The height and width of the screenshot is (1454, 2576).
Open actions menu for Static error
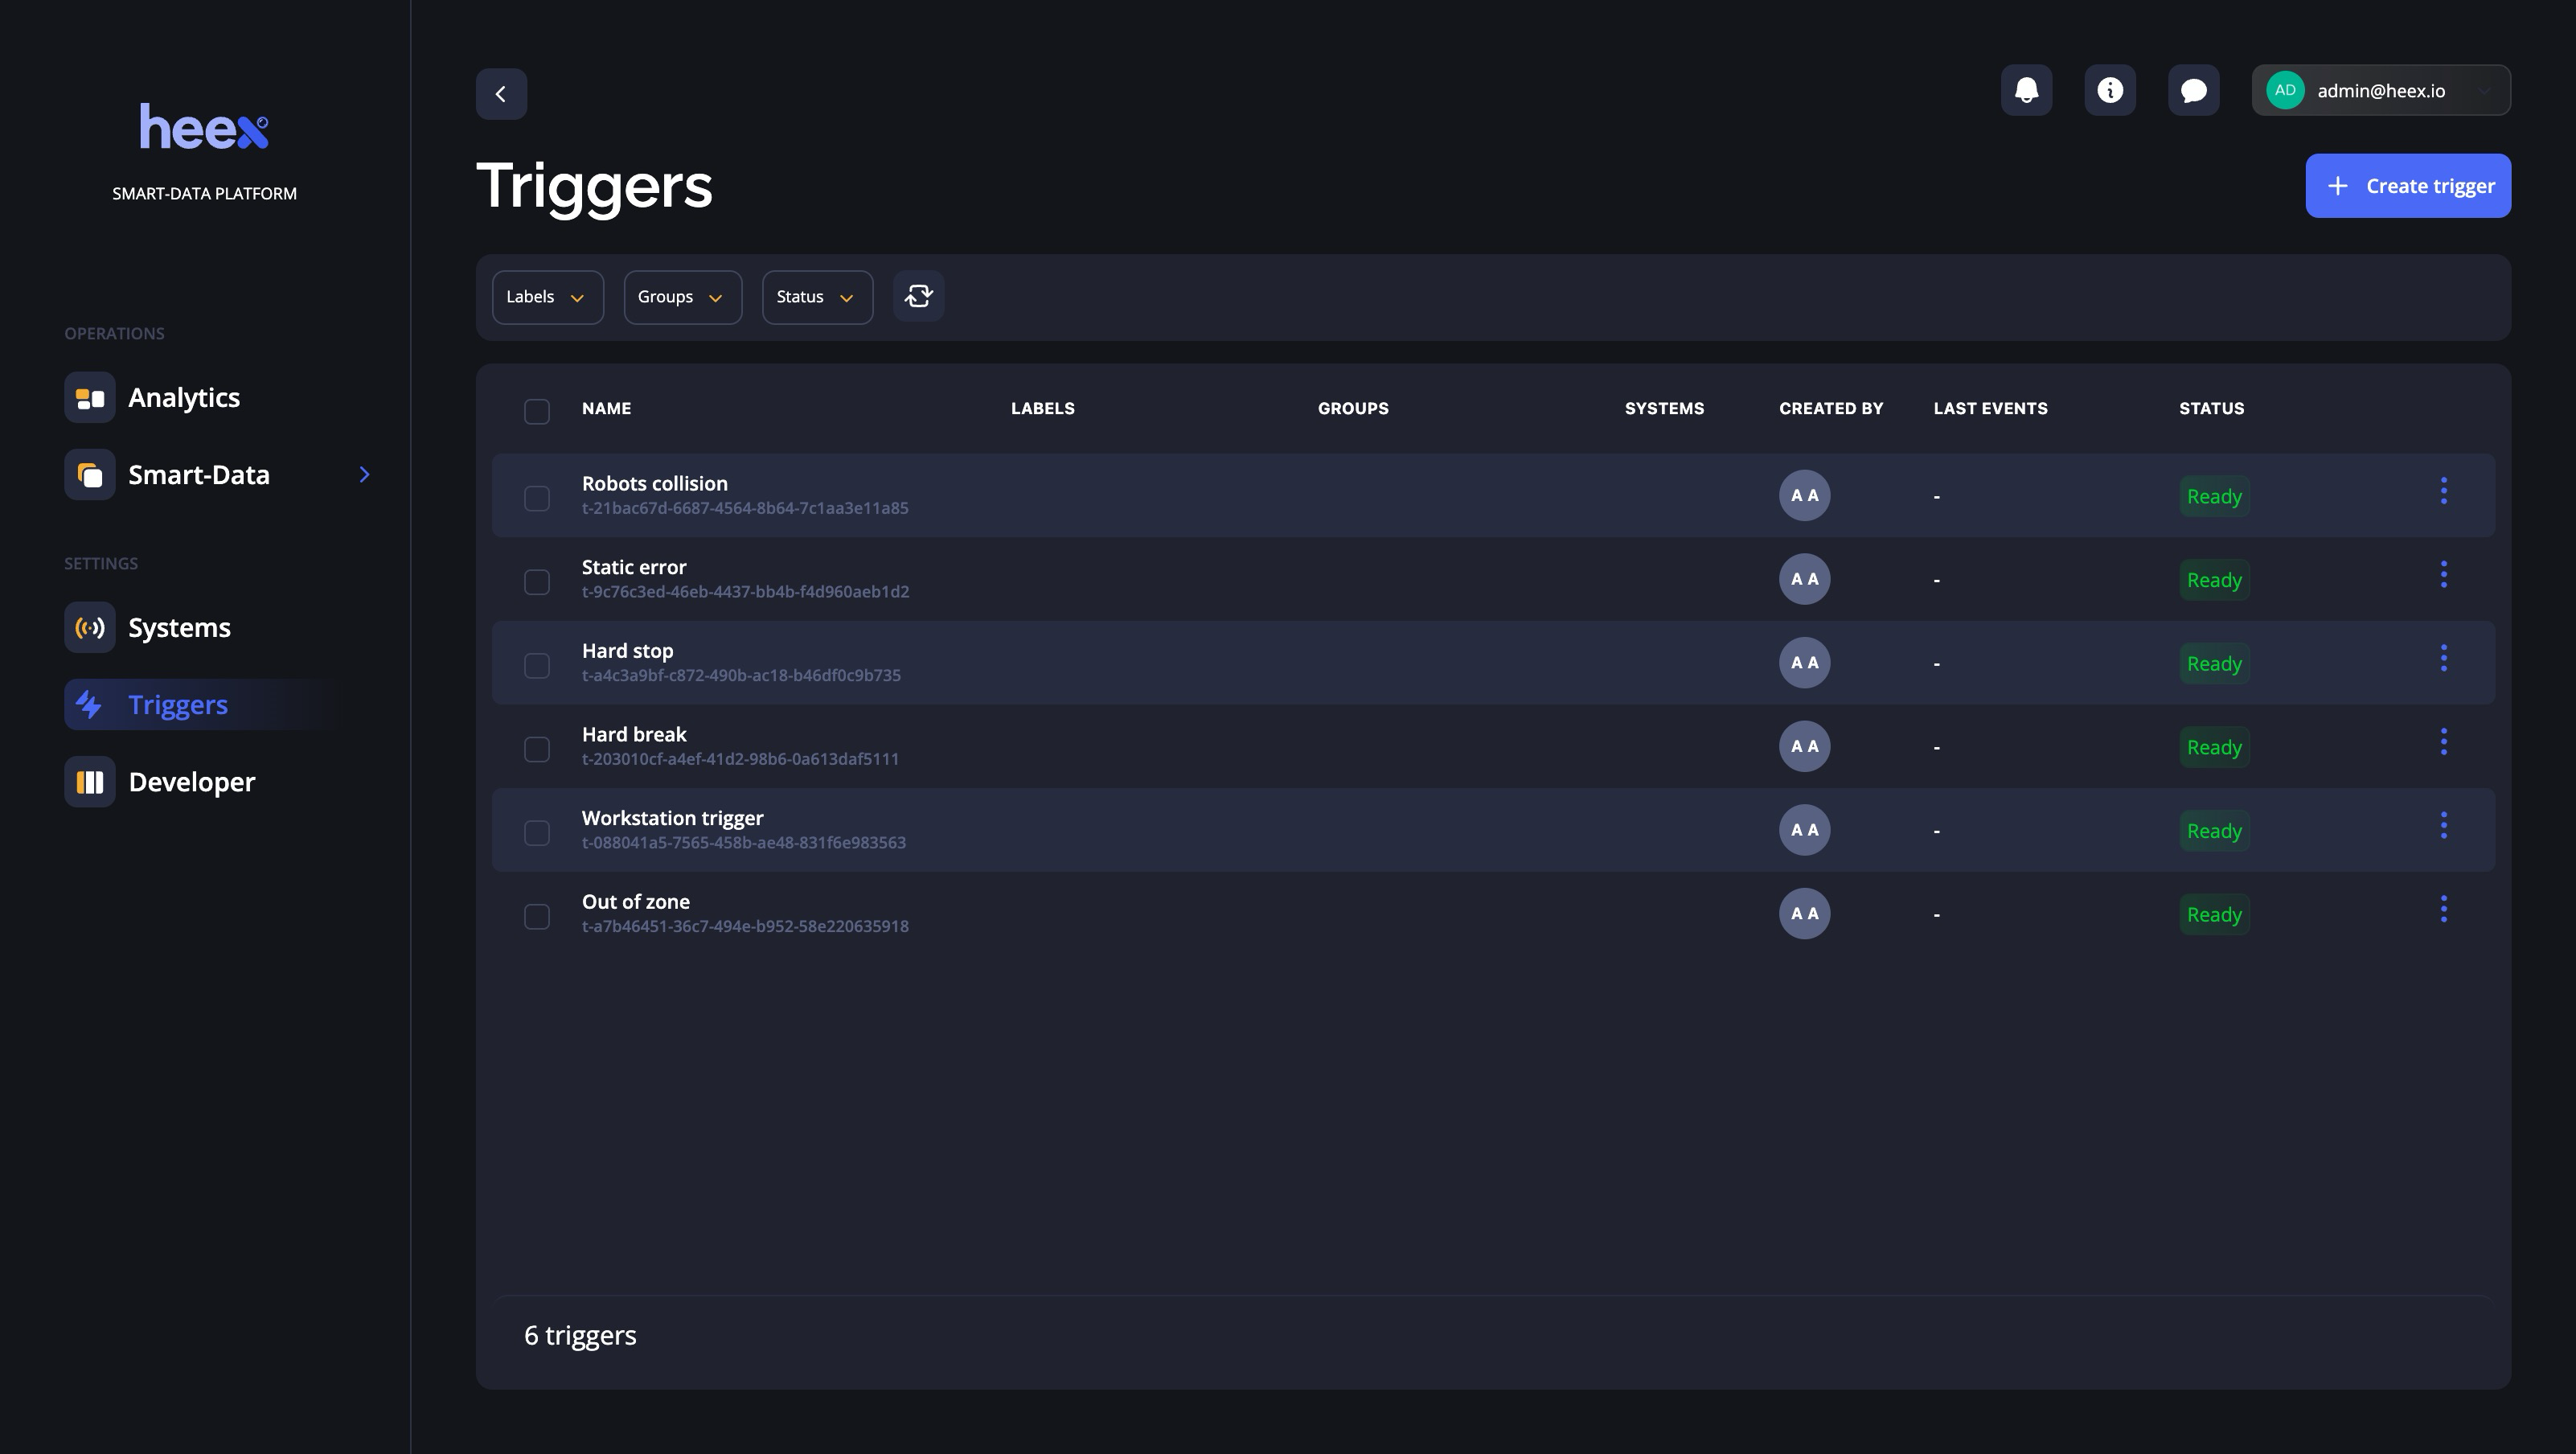pos(2443,575)
